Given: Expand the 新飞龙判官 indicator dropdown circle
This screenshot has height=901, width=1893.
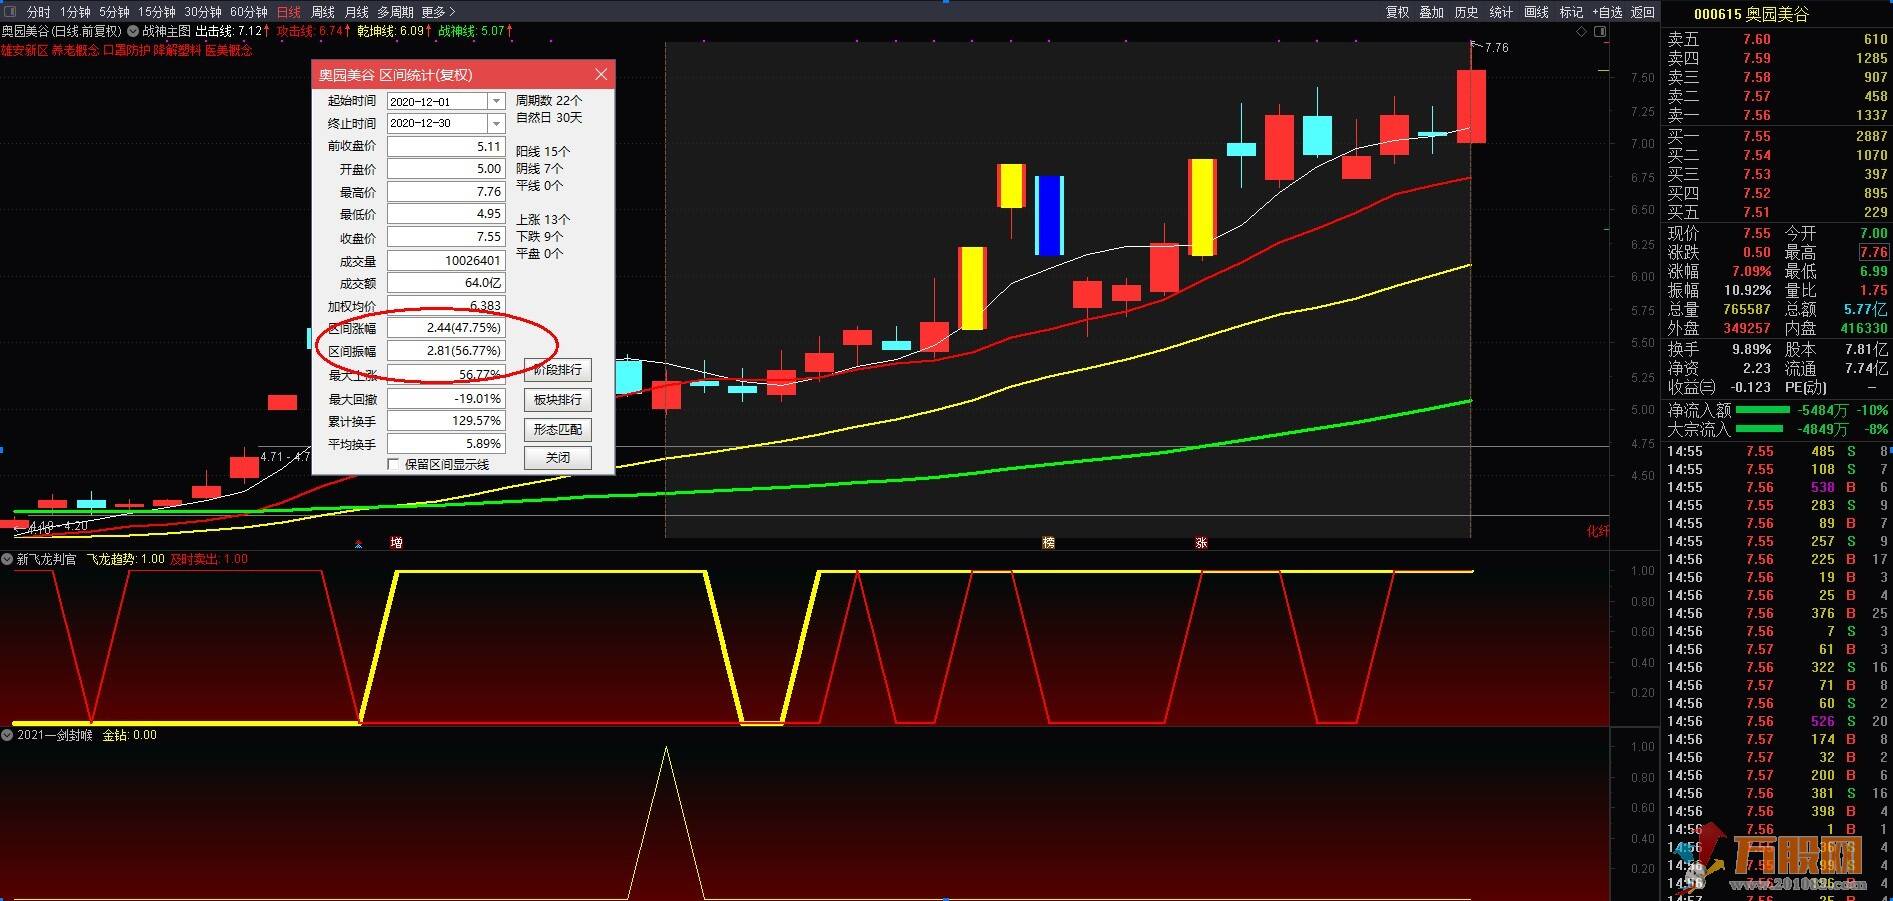Looking at the screenshot, I should coord(8,559).
